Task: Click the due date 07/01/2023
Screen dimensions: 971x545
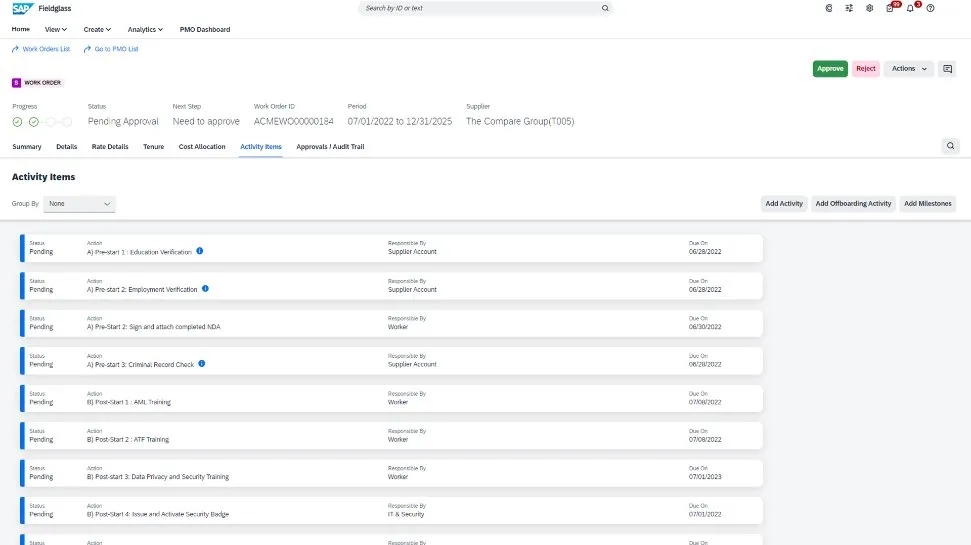Action: [705, 477]
